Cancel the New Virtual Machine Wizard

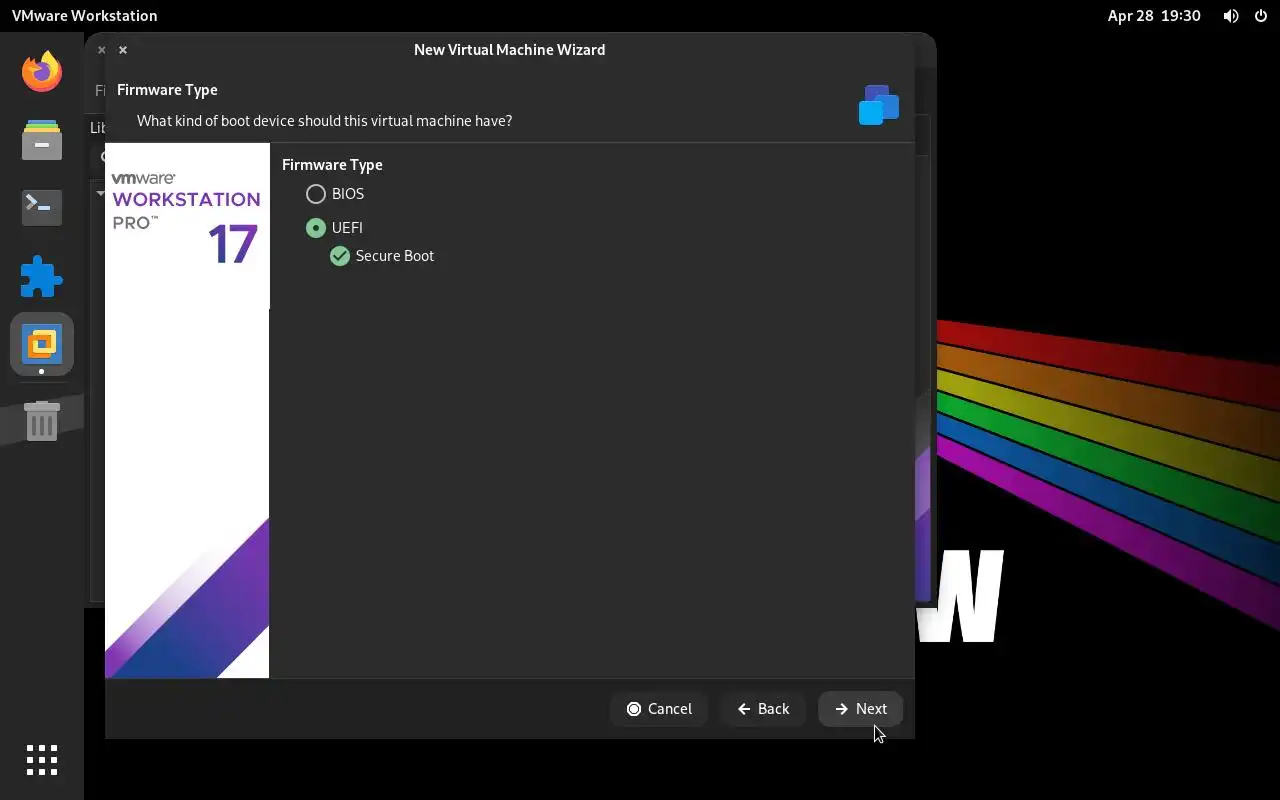pyautogui.click(x=659, y=709)
